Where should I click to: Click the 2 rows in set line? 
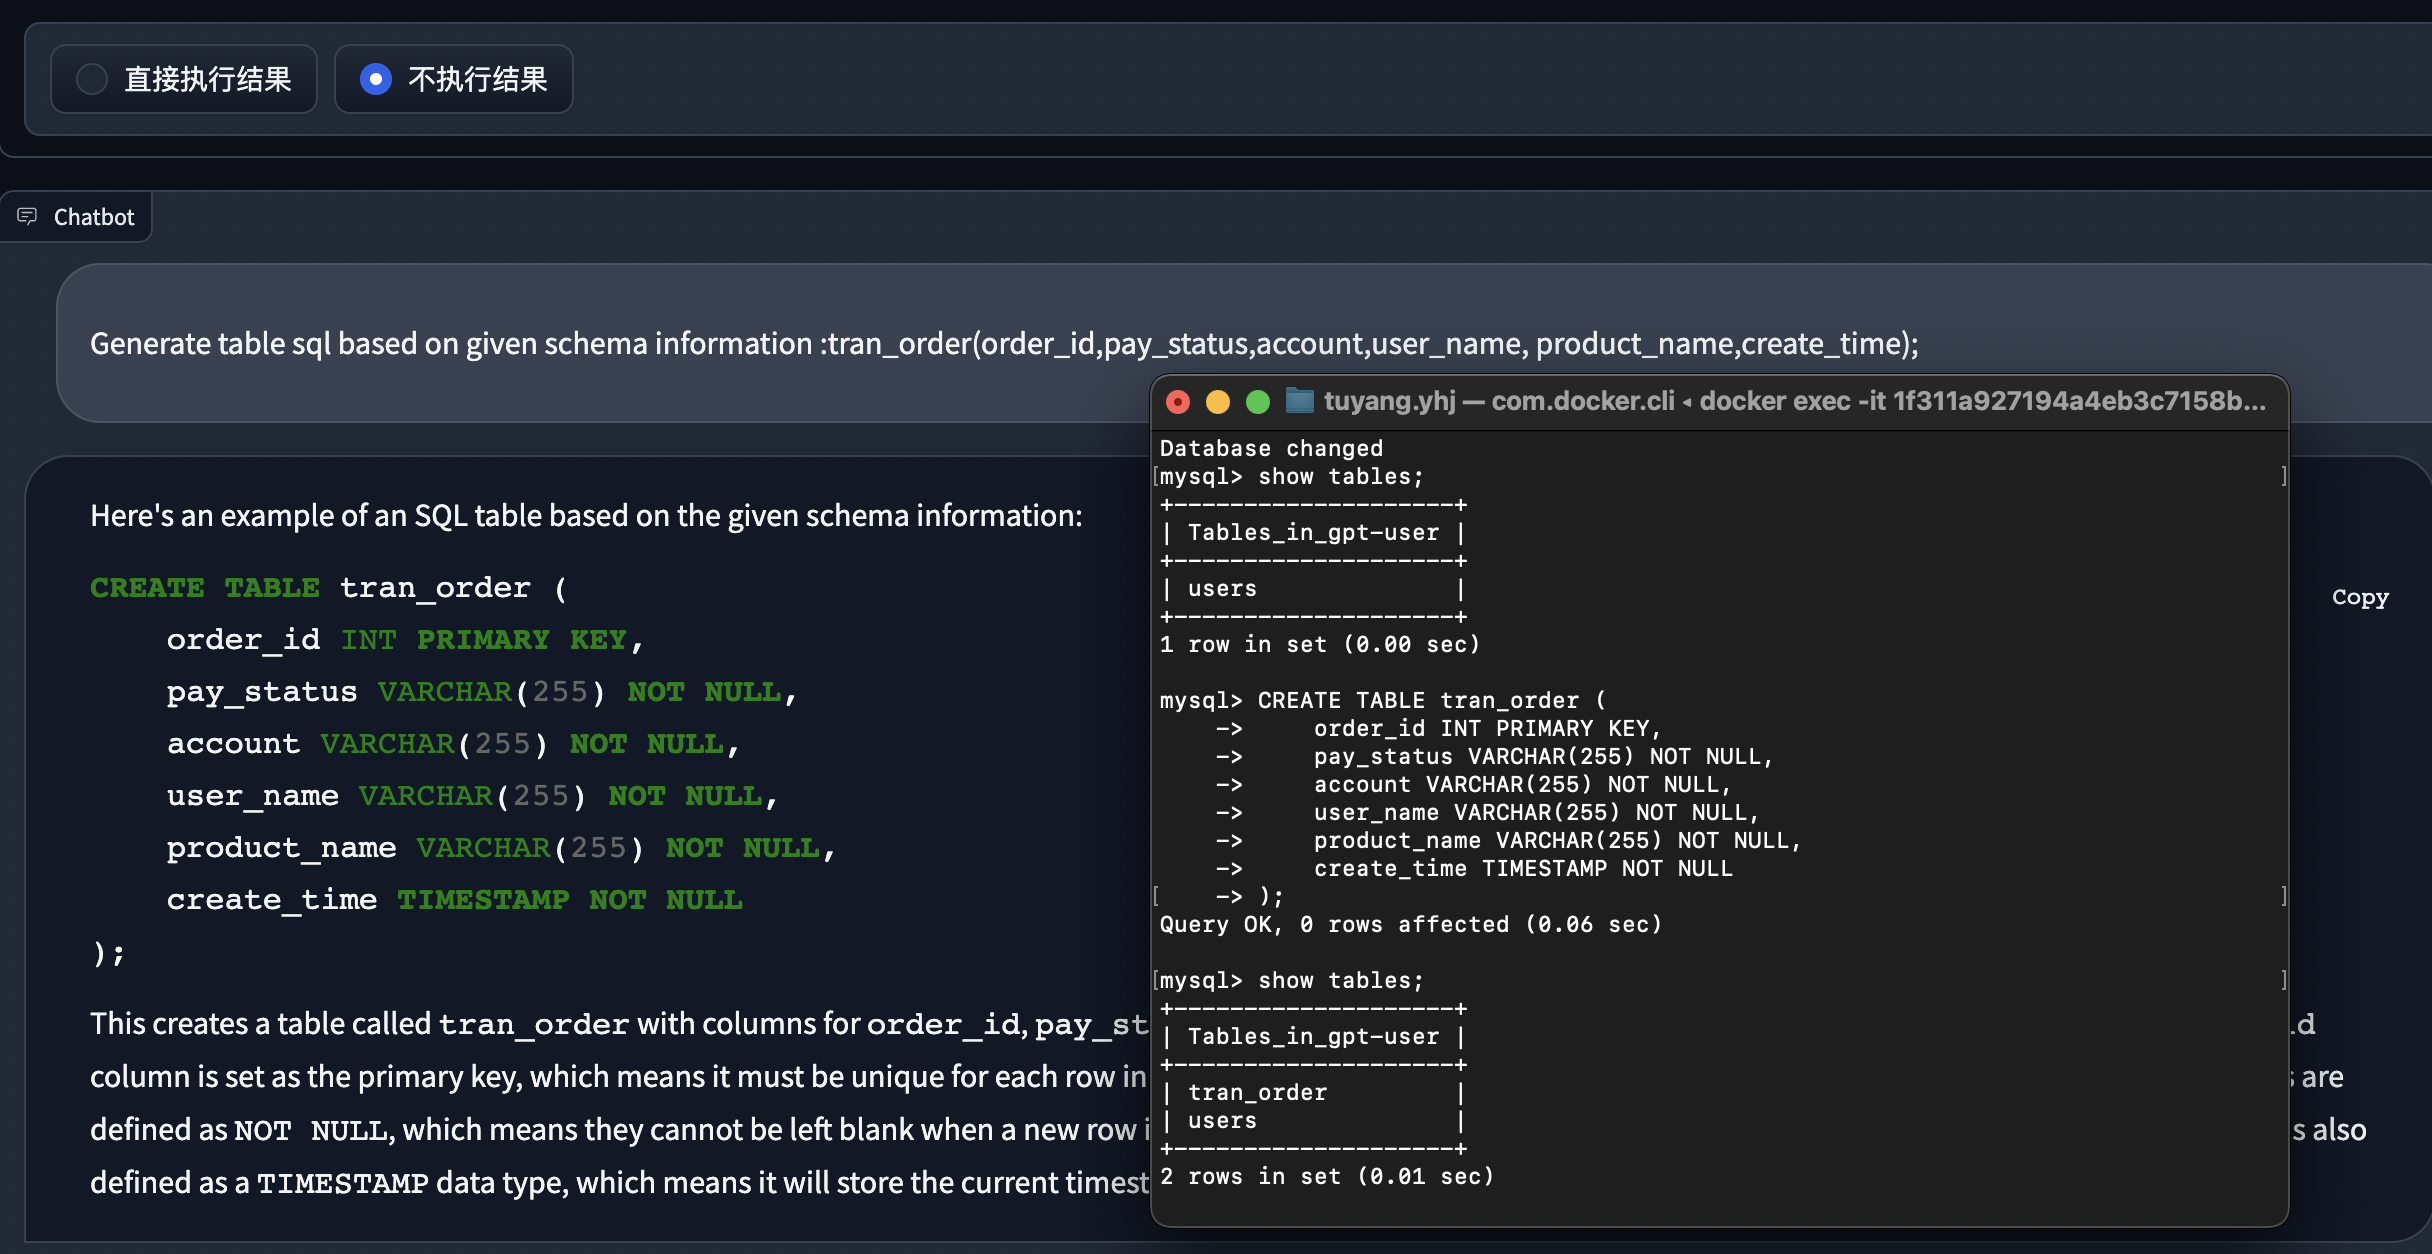1326,1176
